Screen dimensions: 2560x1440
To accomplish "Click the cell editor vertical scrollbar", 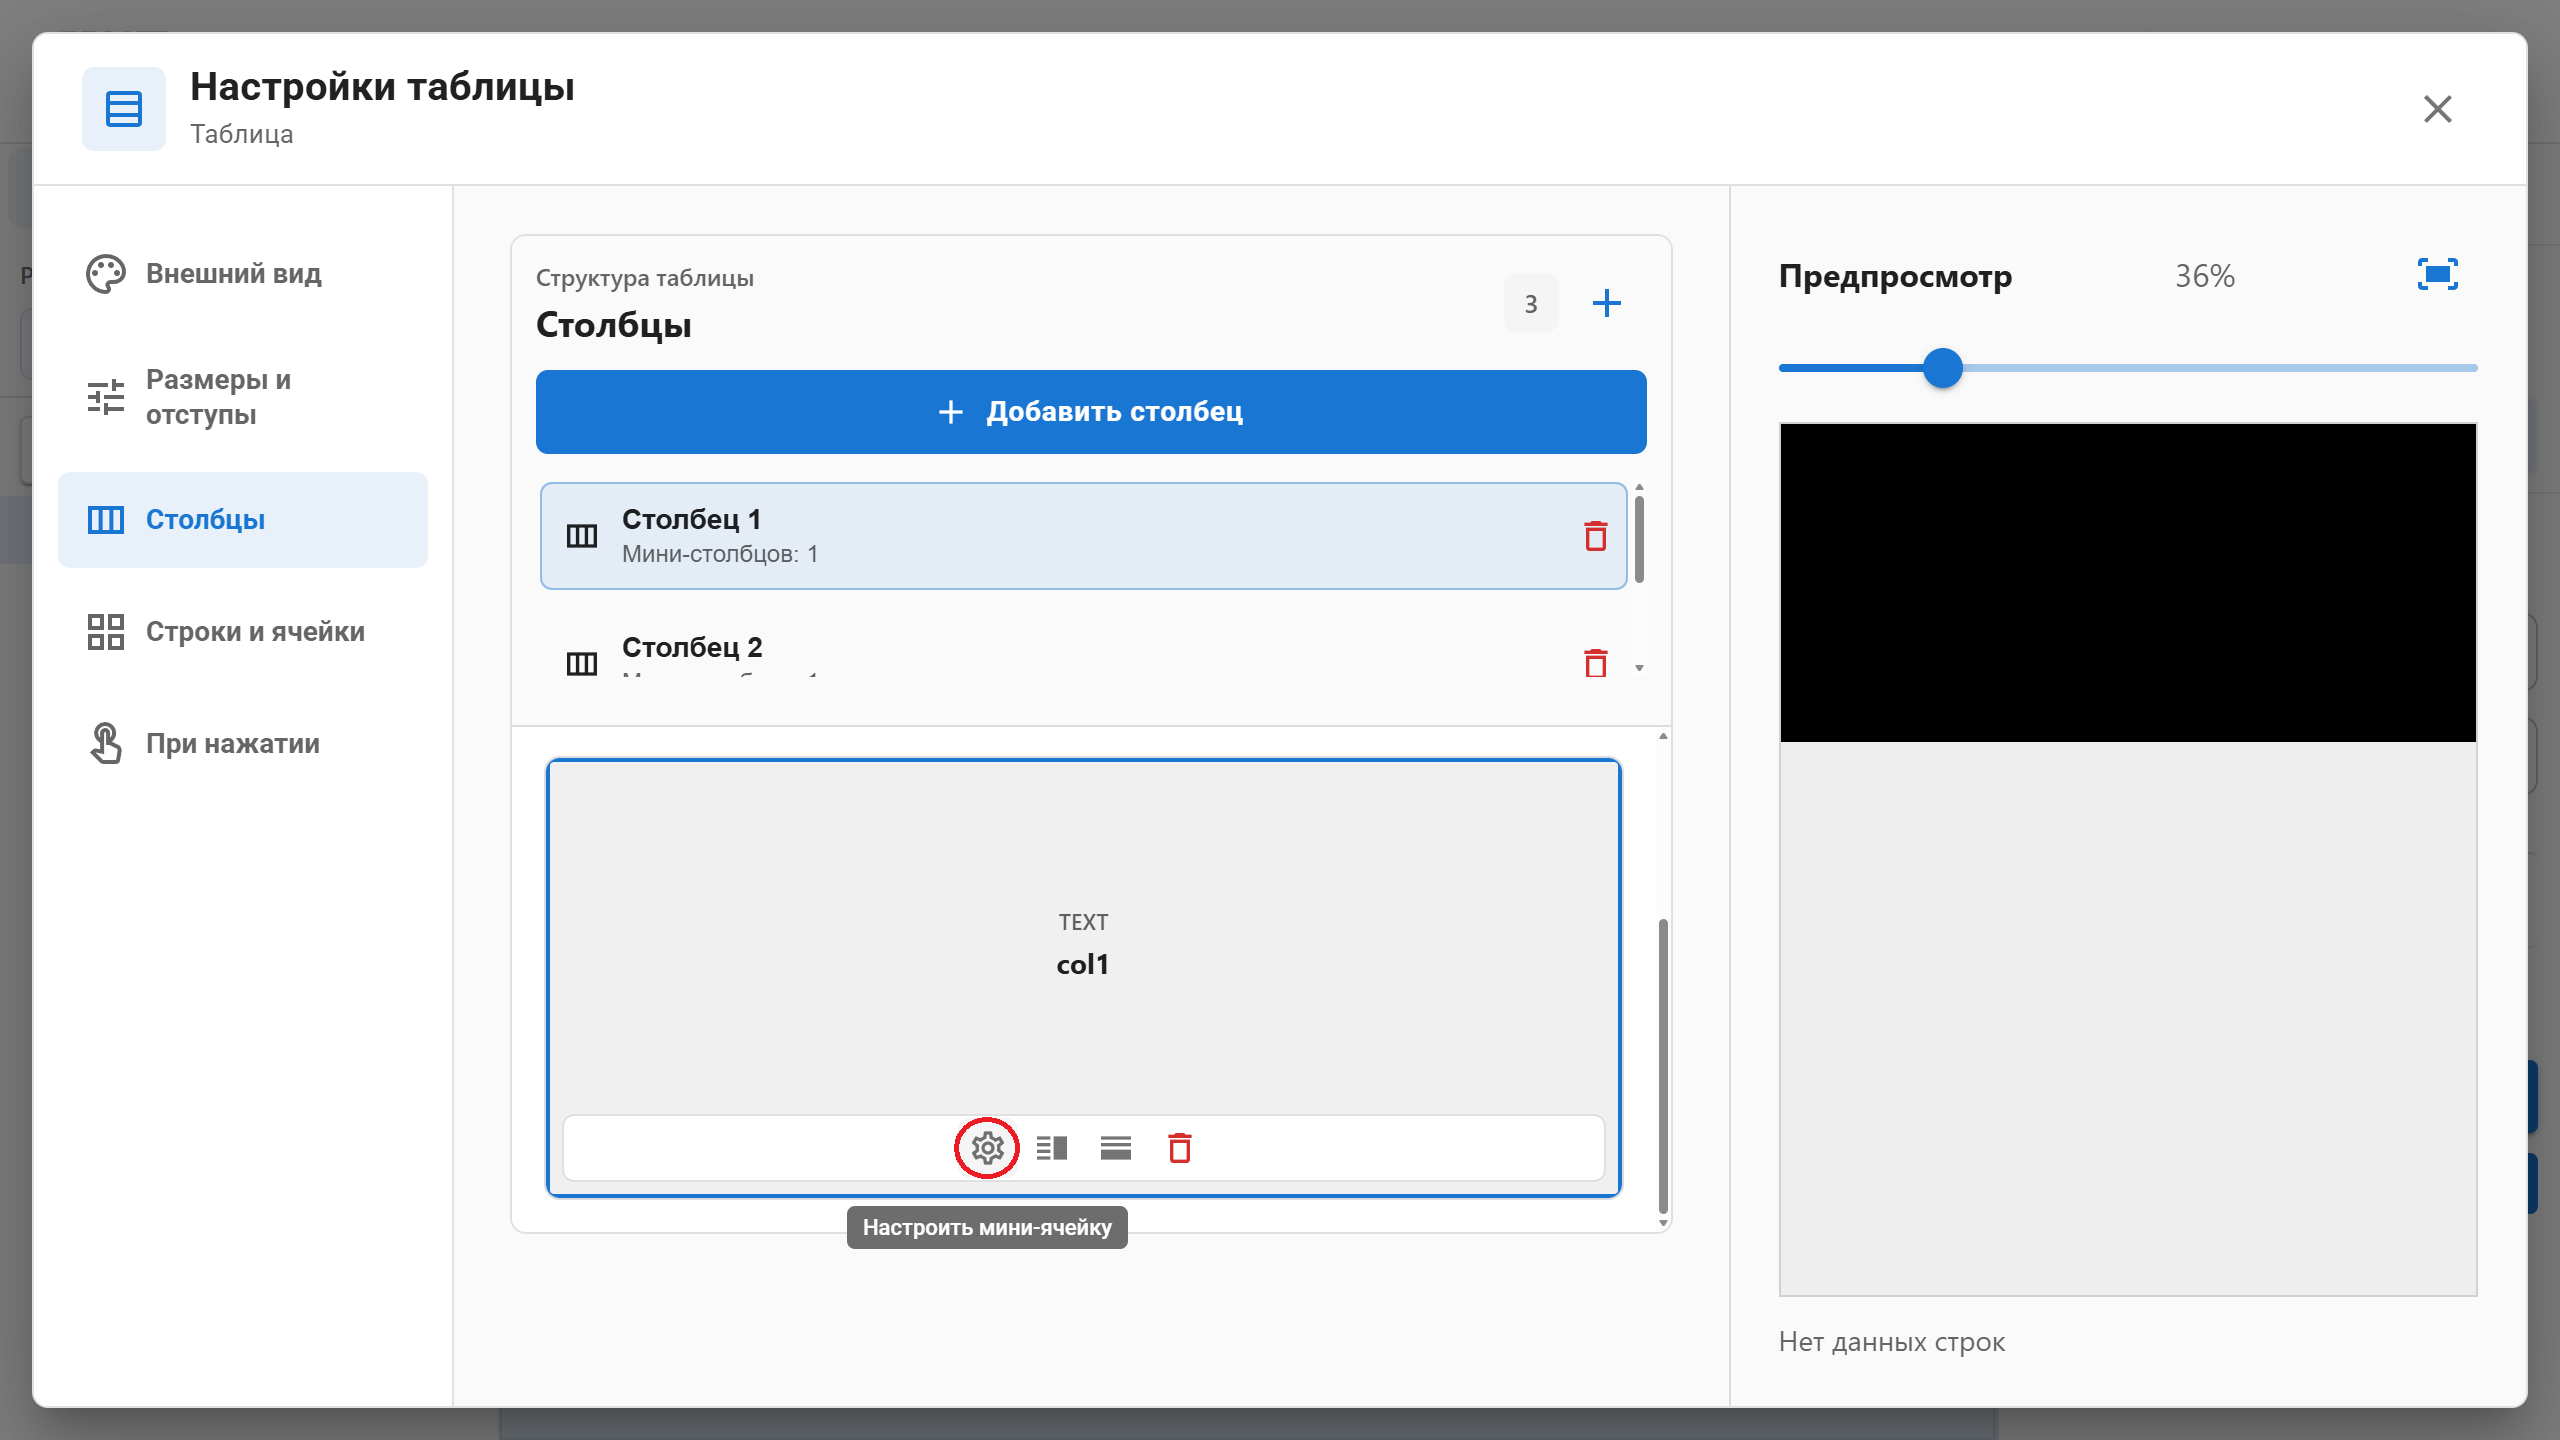I will 1663,1065.
